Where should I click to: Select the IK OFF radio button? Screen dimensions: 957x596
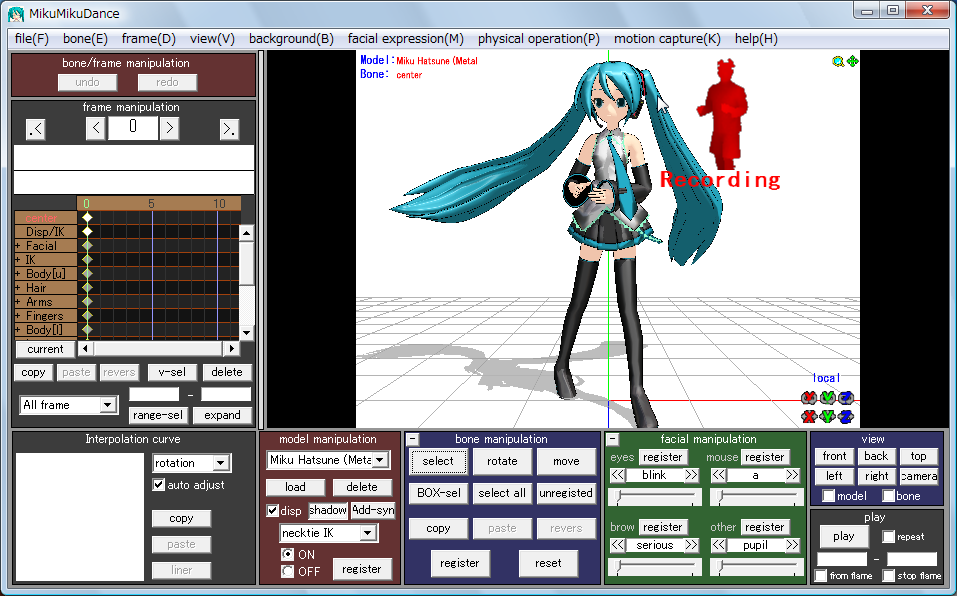[x=287, y=572]
